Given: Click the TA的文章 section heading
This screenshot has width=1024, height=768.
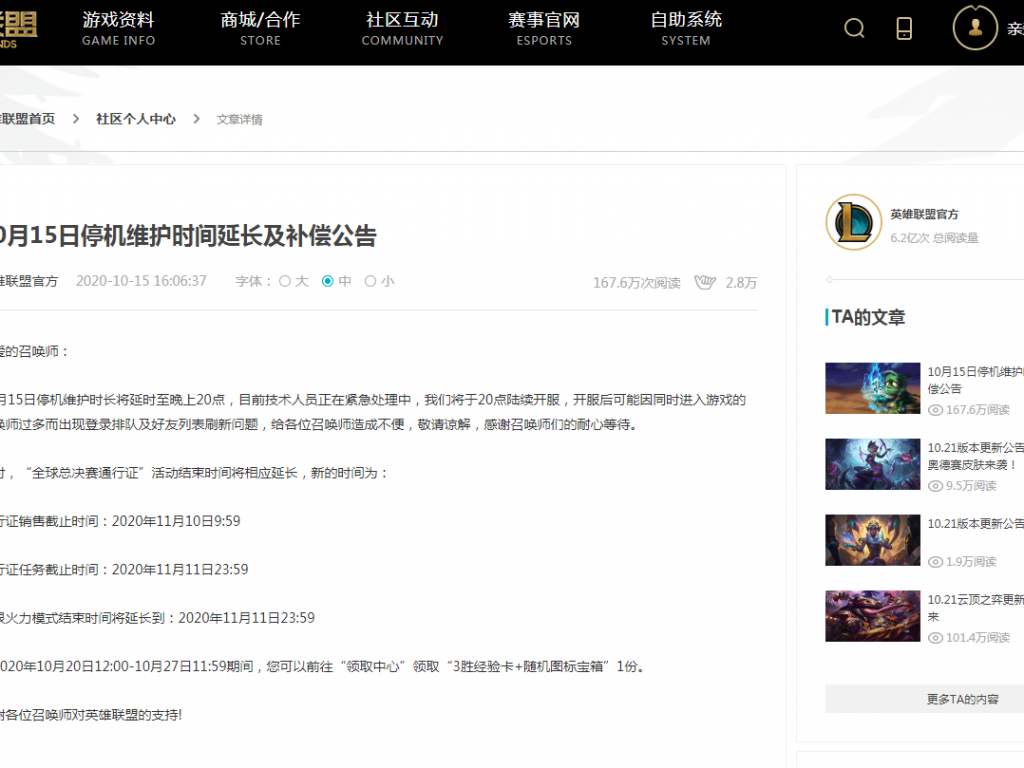Looking at the screenshot, I should [x=868, y=317].
